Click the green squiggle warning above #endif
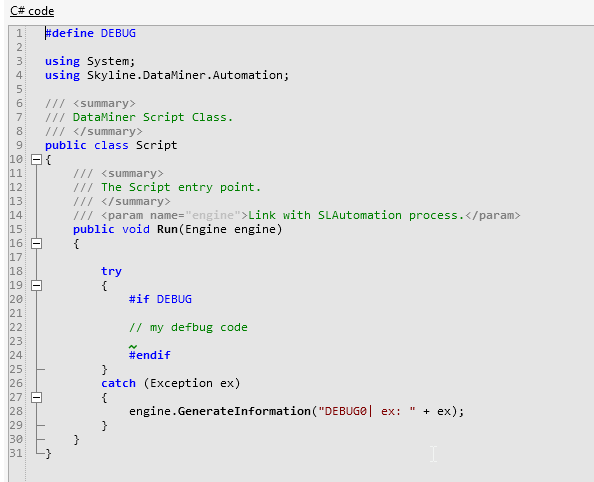 pos(133,346)
